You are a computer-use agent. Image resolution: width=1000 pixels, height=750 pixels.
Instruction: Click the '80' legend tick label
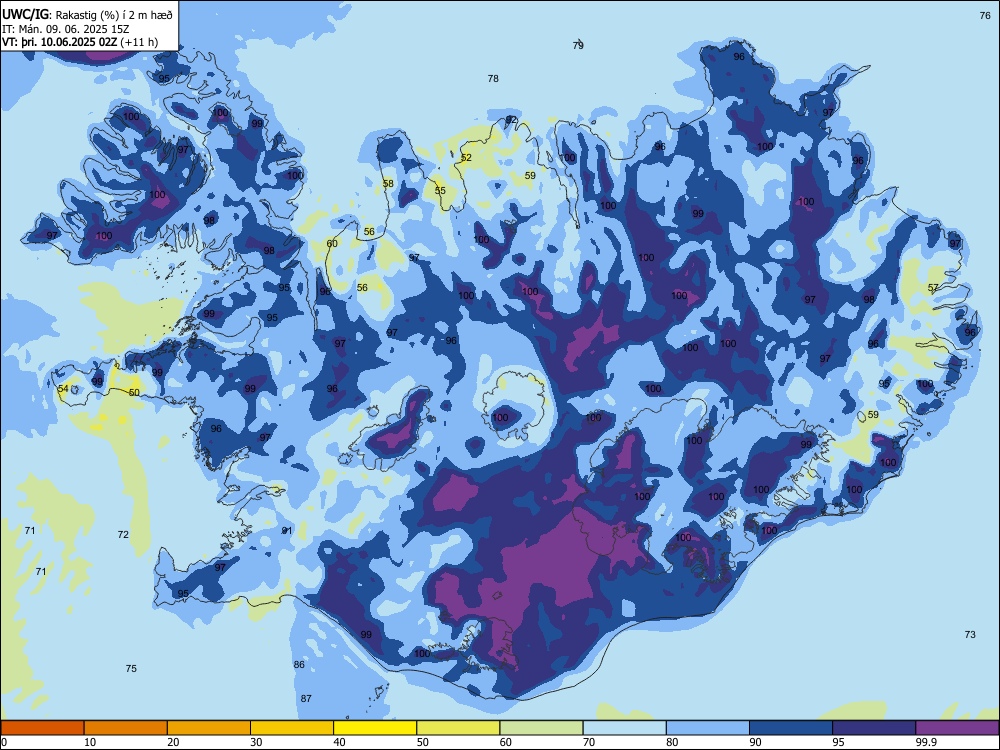pos(672,742)
